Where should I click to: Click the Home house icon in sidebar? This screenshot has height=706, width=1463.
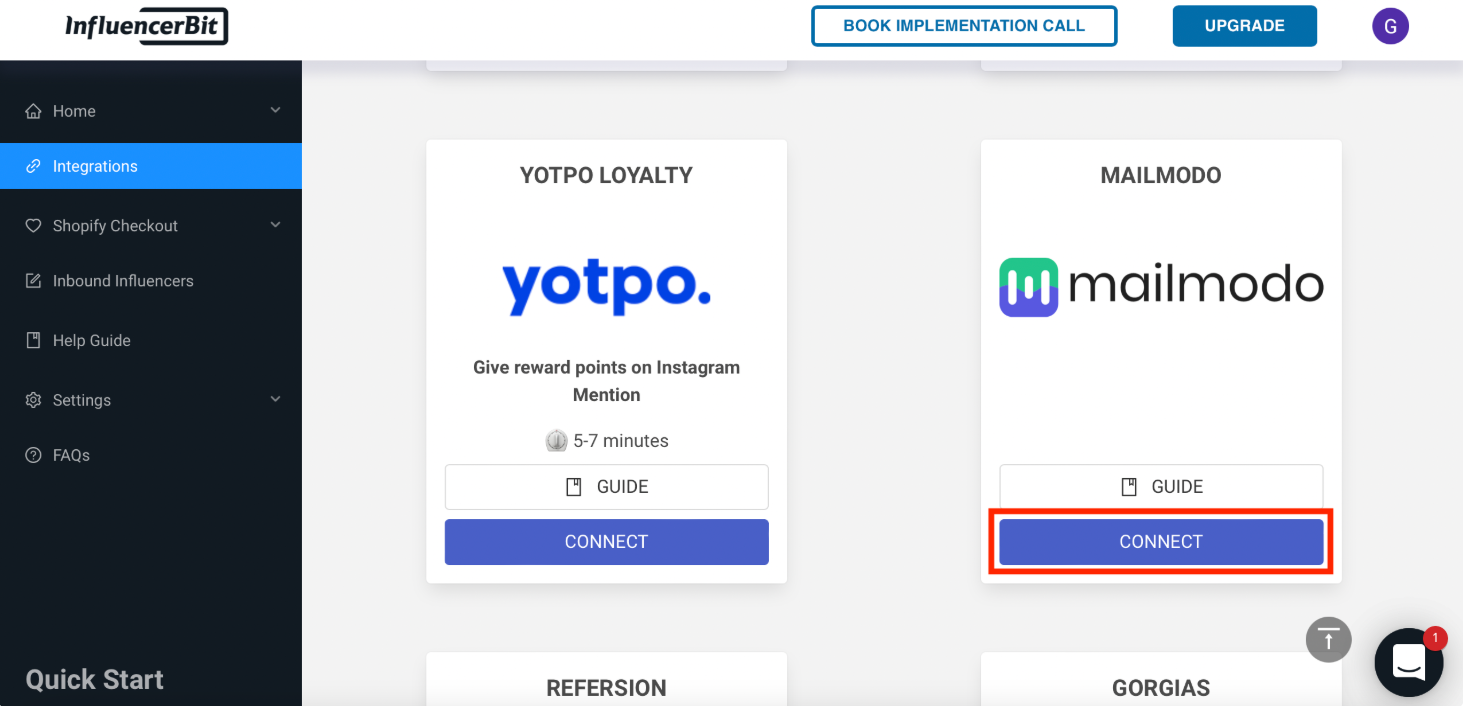33,111
